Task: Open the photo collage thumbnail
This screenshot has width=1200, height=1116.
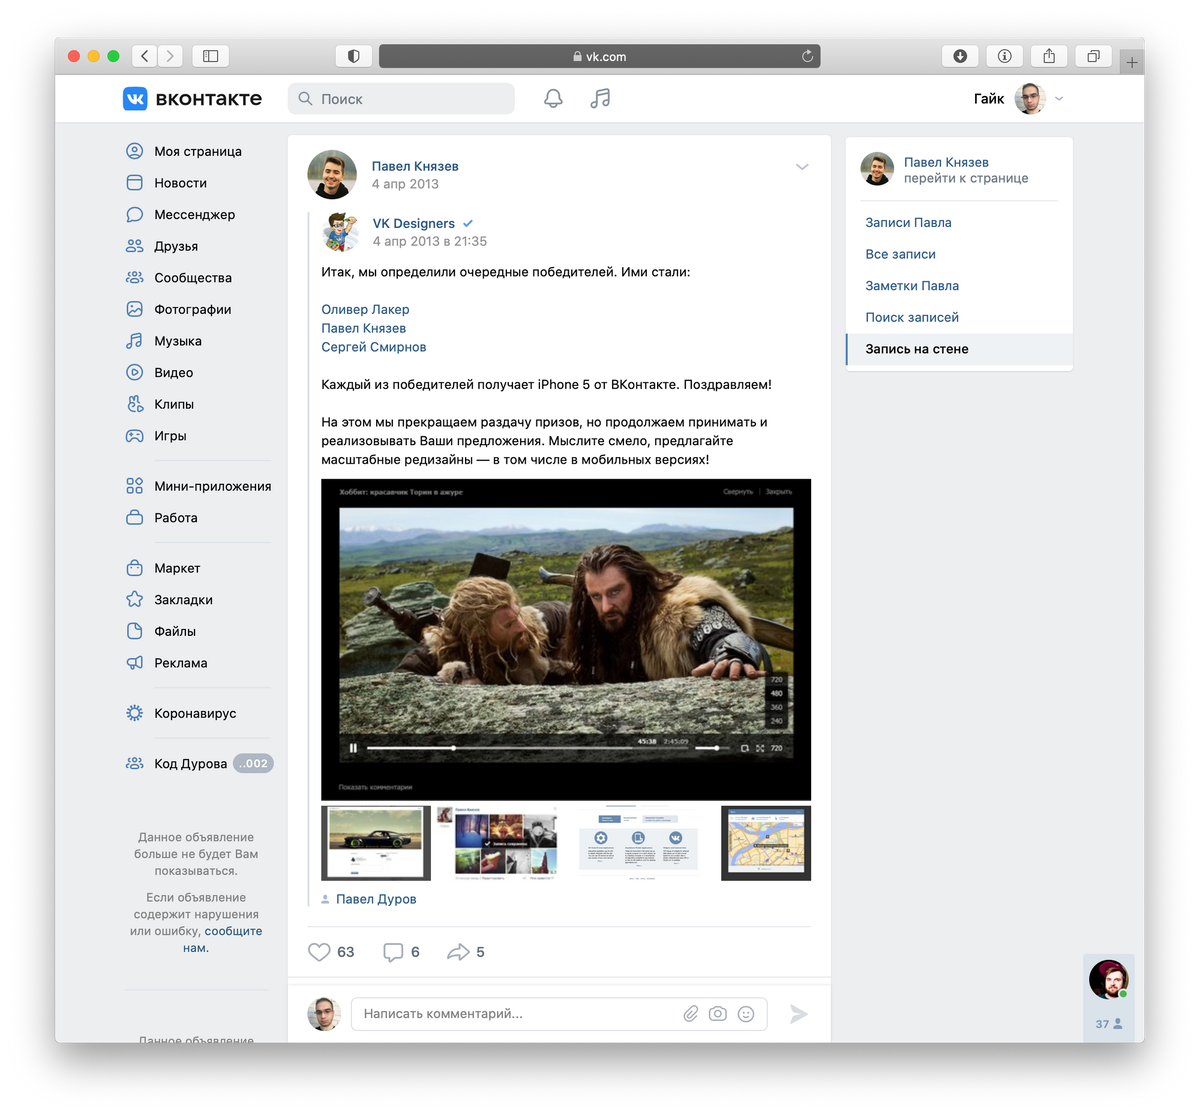Action: (497, 843)
